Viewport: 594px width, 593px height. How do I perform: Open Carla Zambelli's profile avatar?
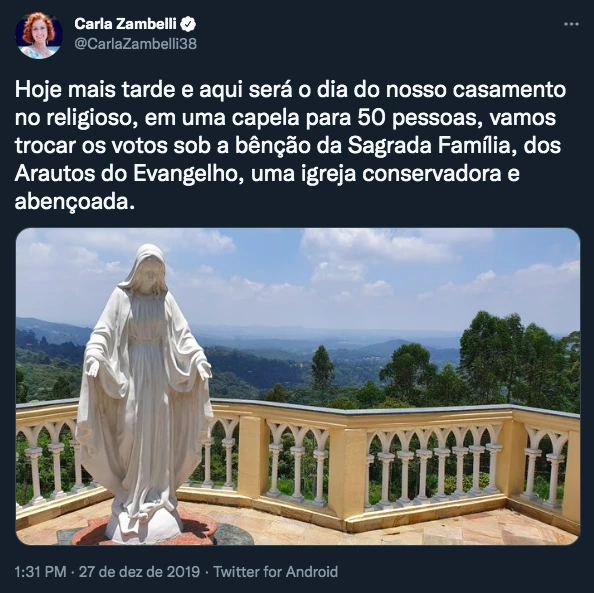coord(39,35)
